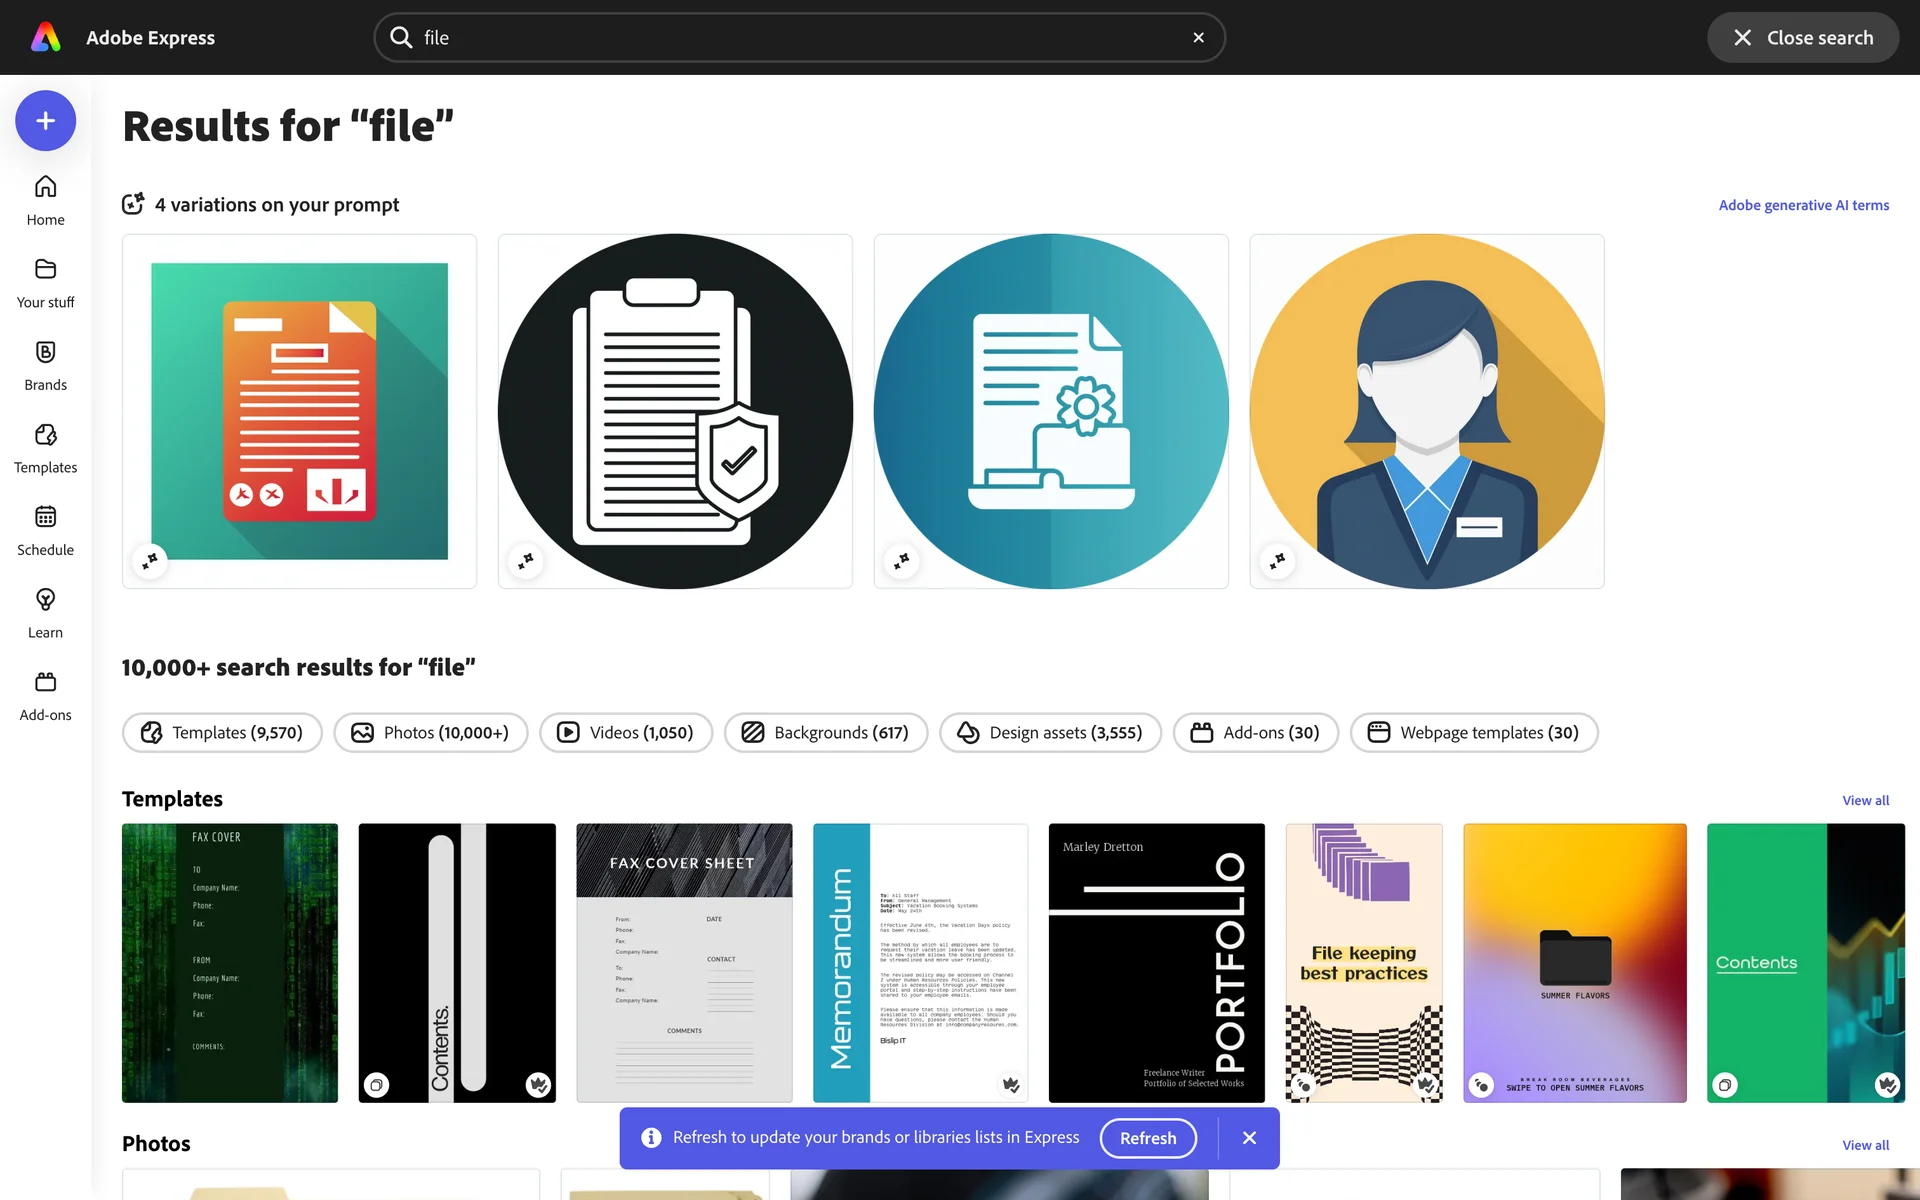Click View all for Templates section

pos(1865,801)
